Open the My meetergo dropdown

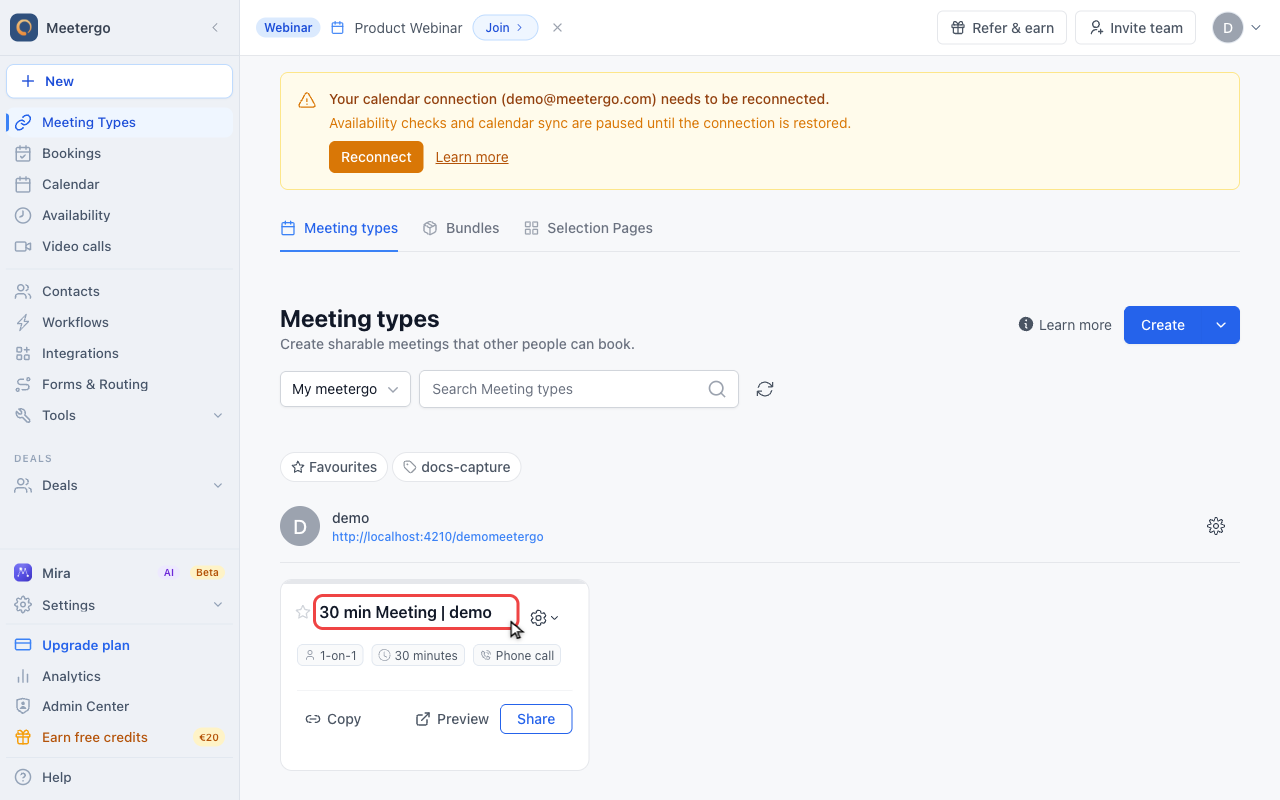pos(345,389)
